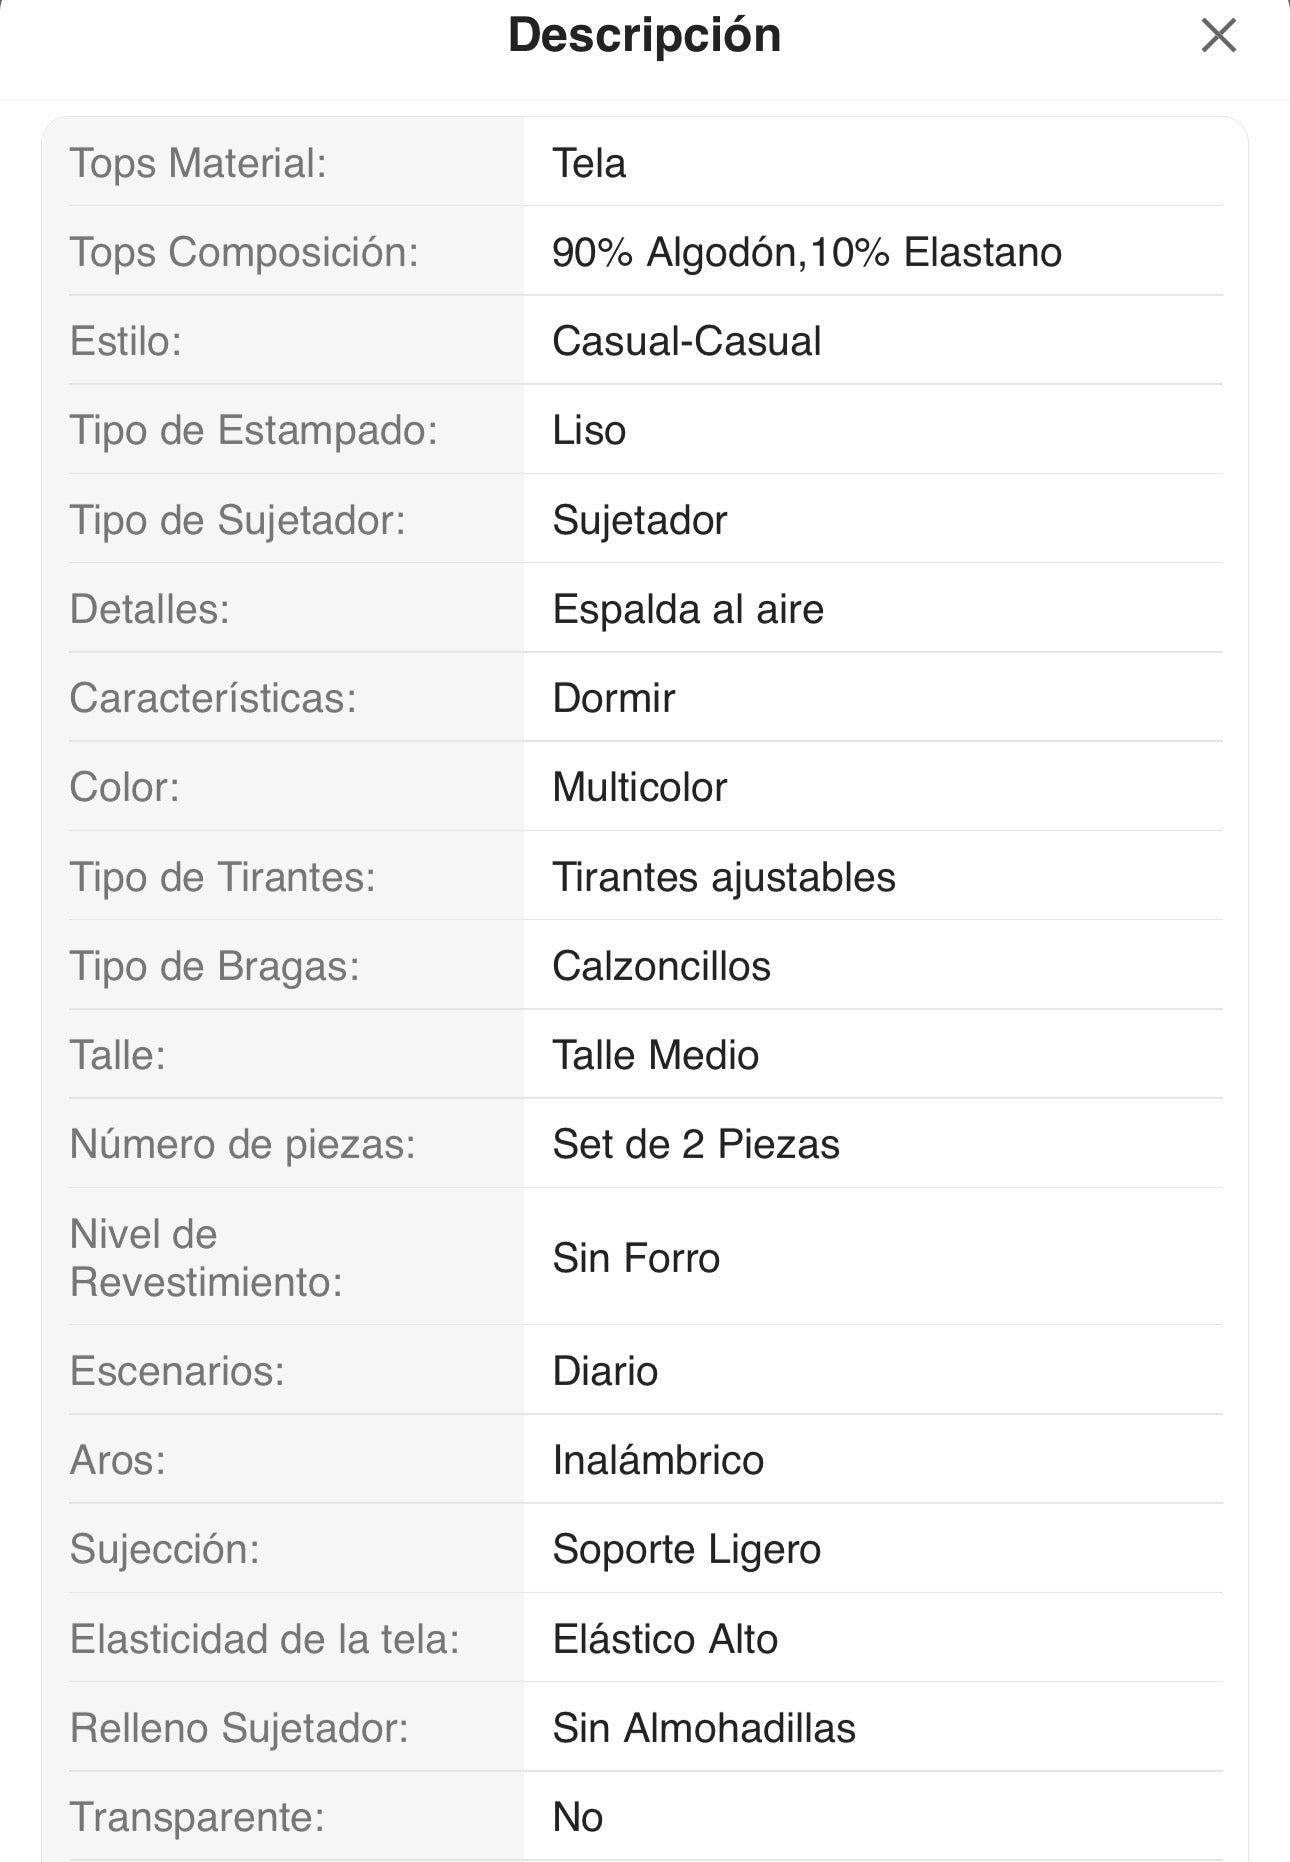
Task: Tap the Soporte Ligero value
Action: (686, 1549)
